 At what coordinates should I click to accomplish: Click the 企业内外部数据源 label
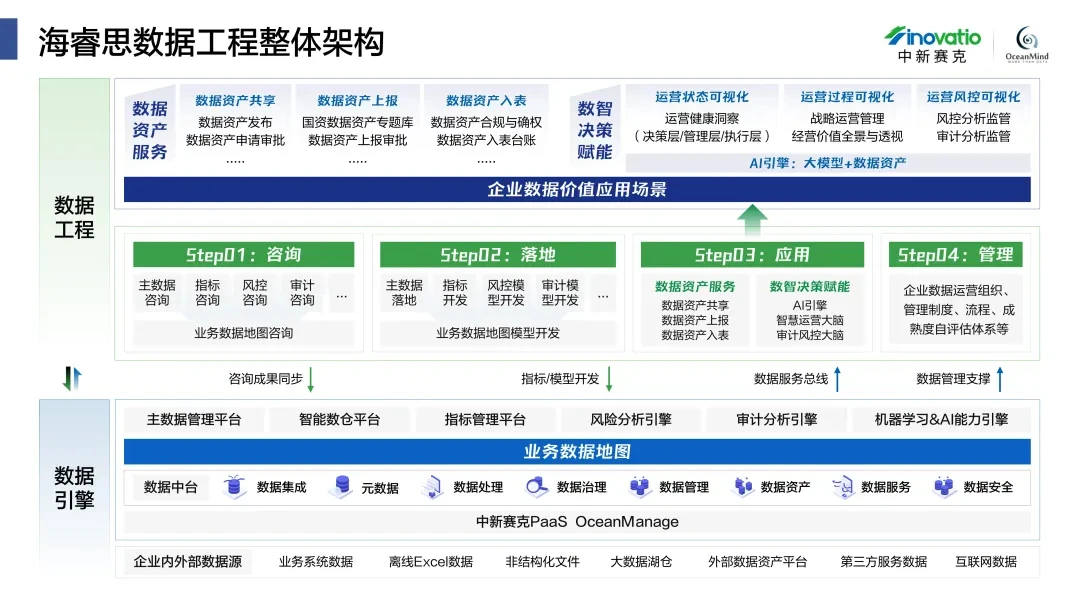(188, 561)
